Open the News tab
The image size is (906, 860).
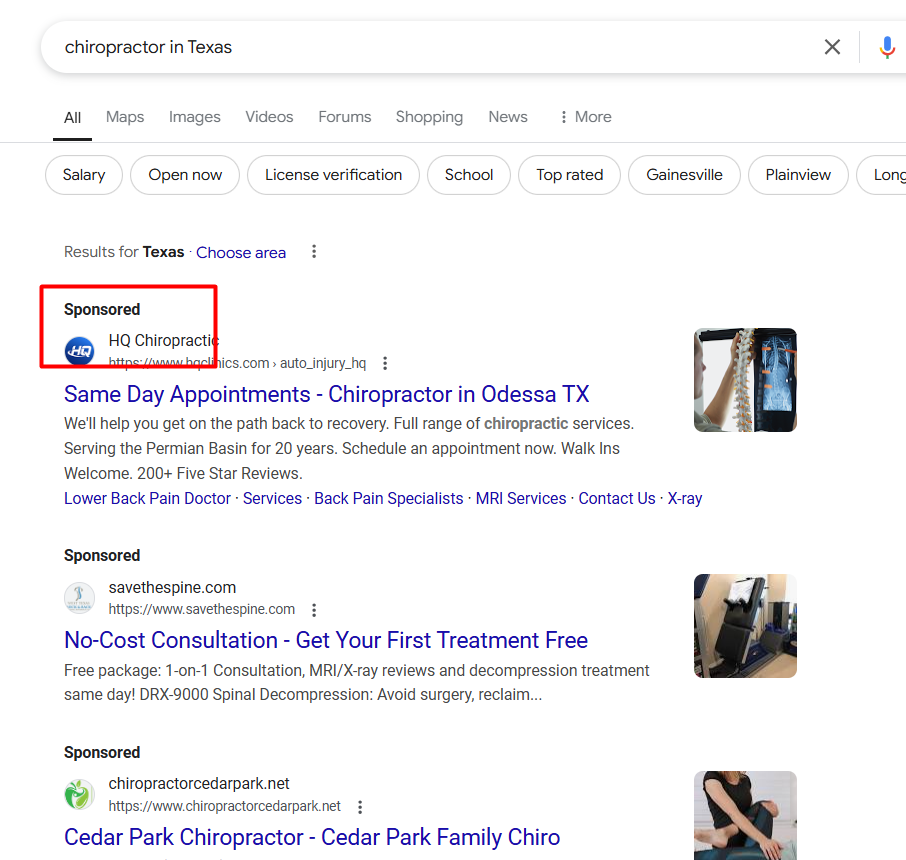coord(508,117)
